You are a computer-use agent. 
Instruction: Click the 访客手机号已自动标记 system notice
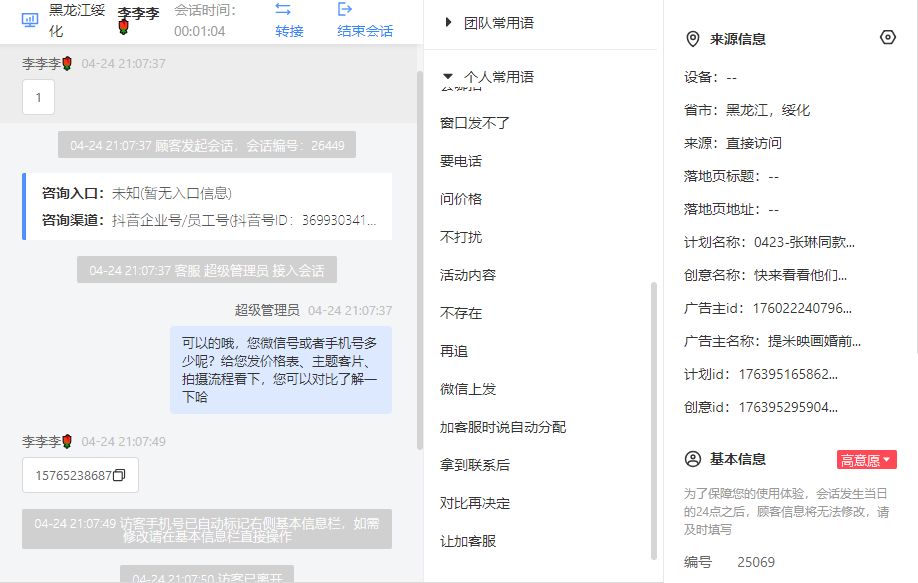(207, 529)
